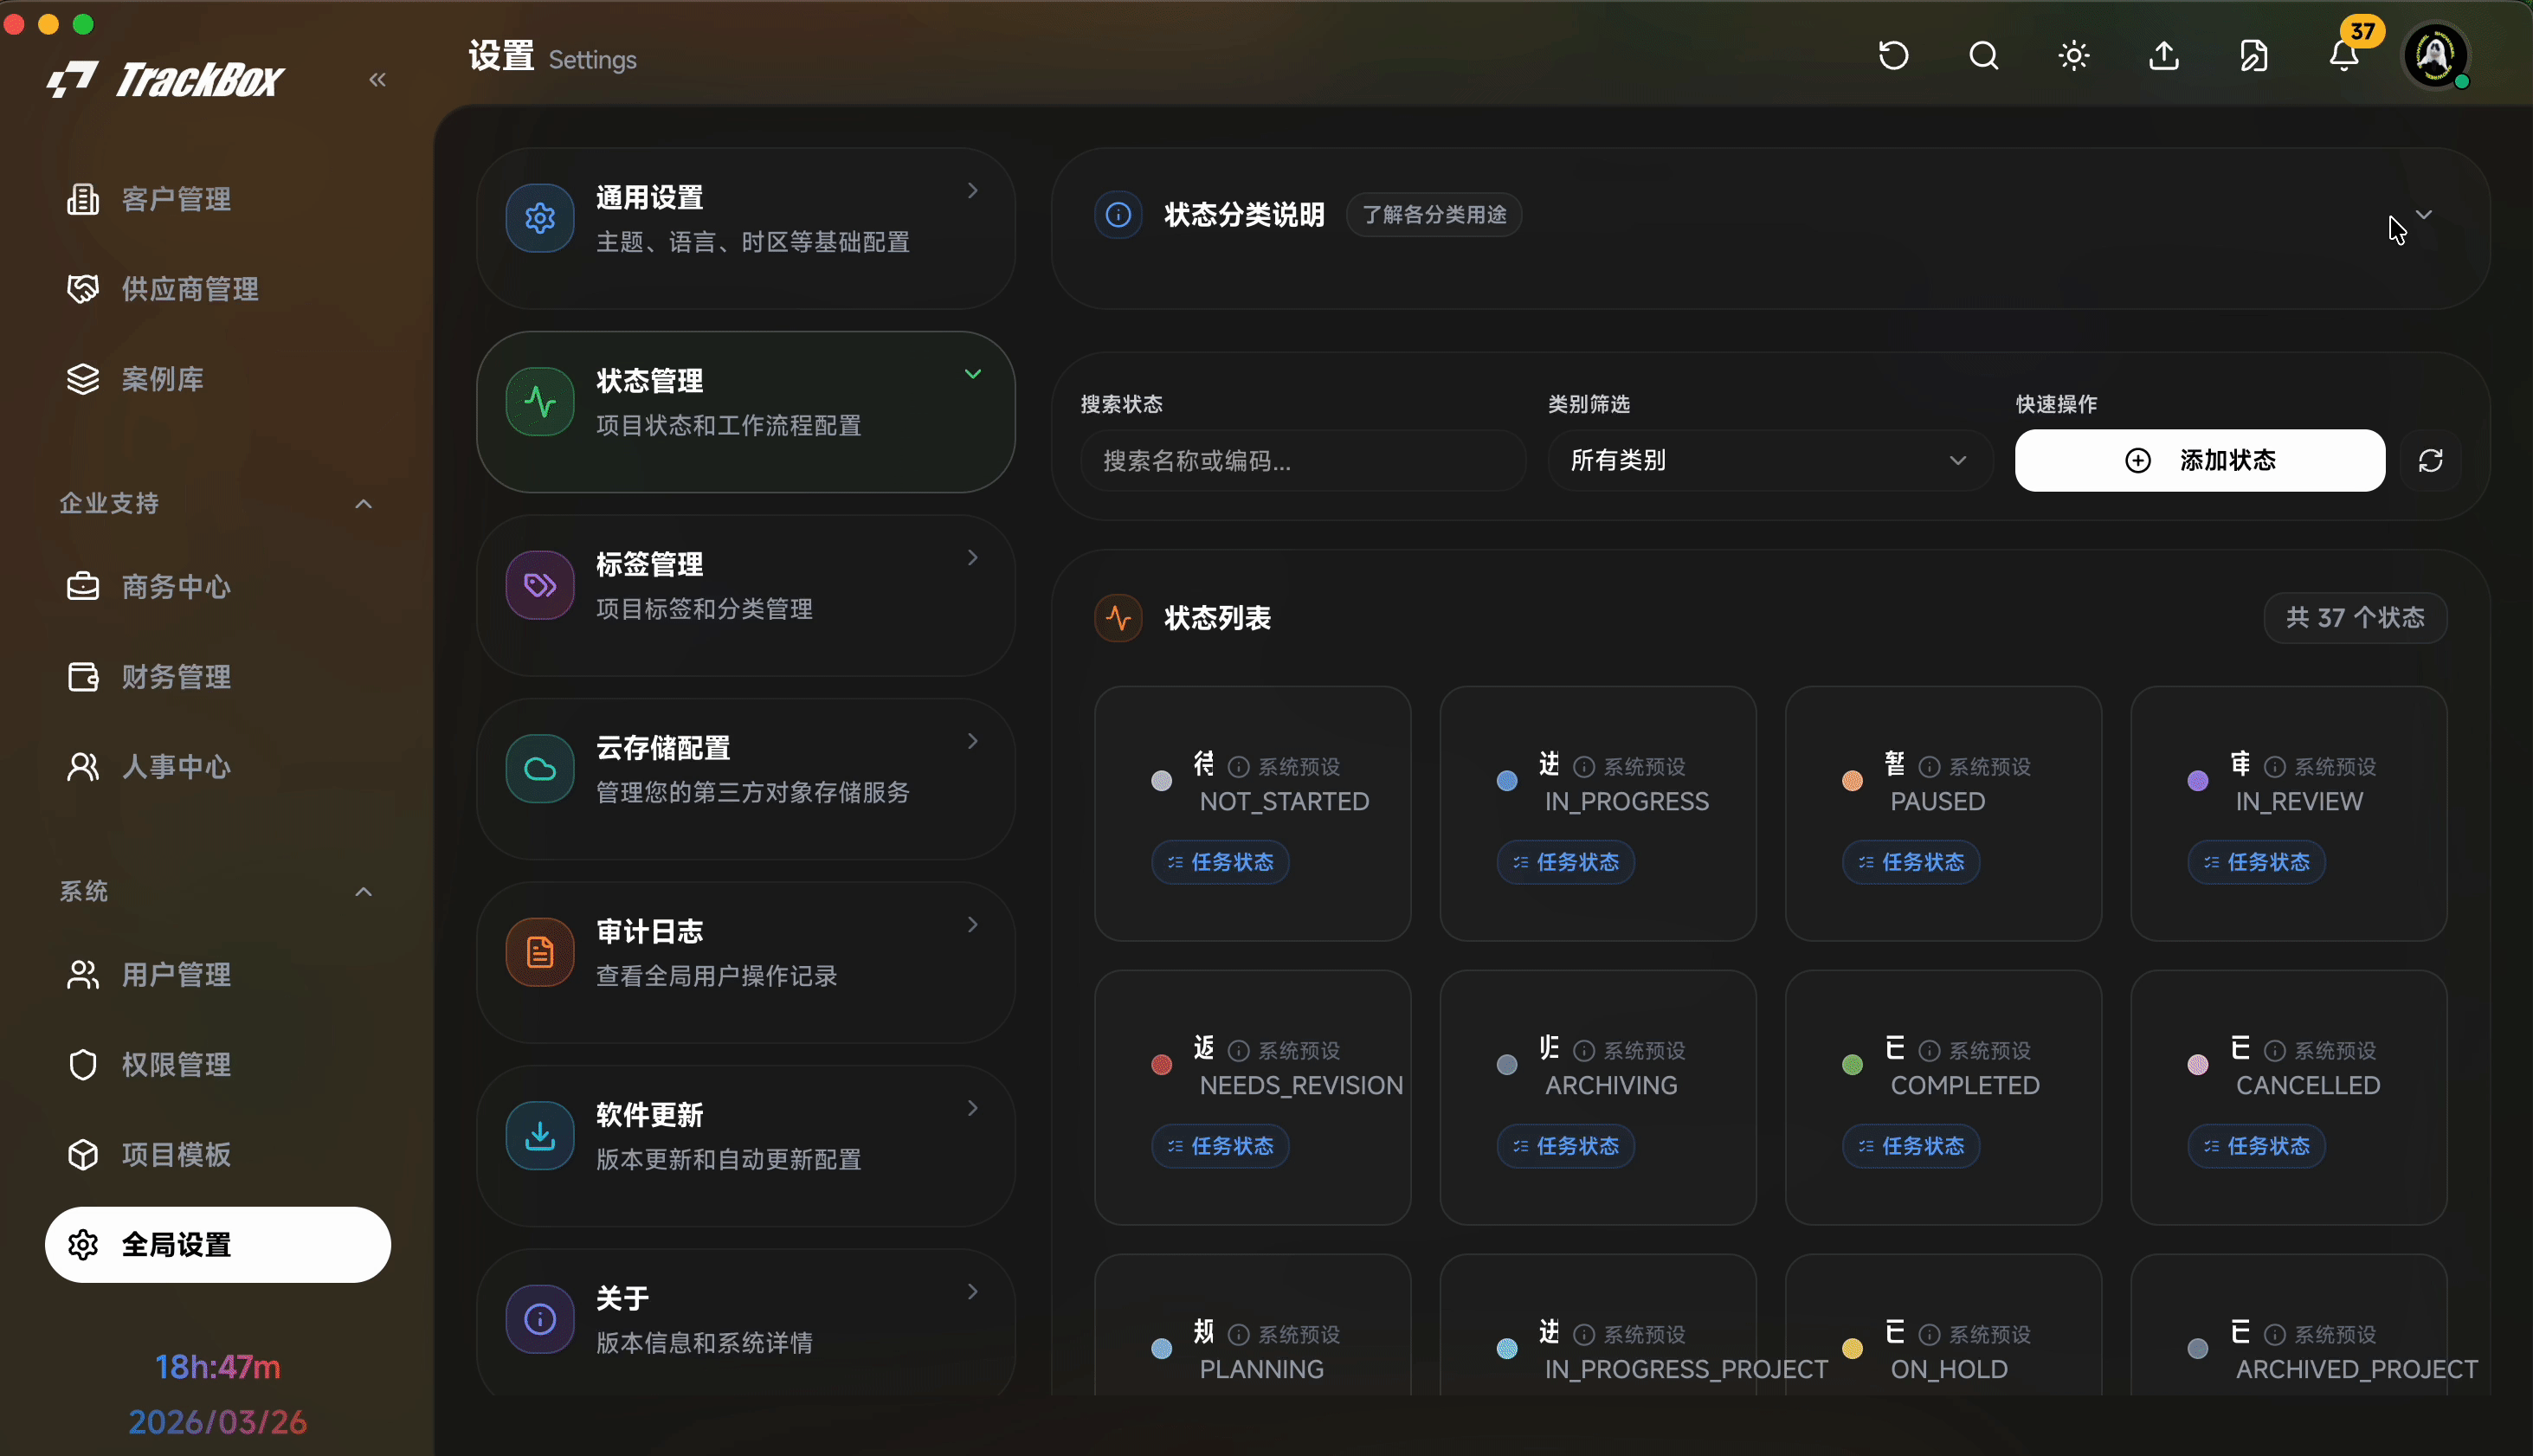Click the gray color dot of NOT_STARTED

pyautogui.click(x=1161, y=781)
